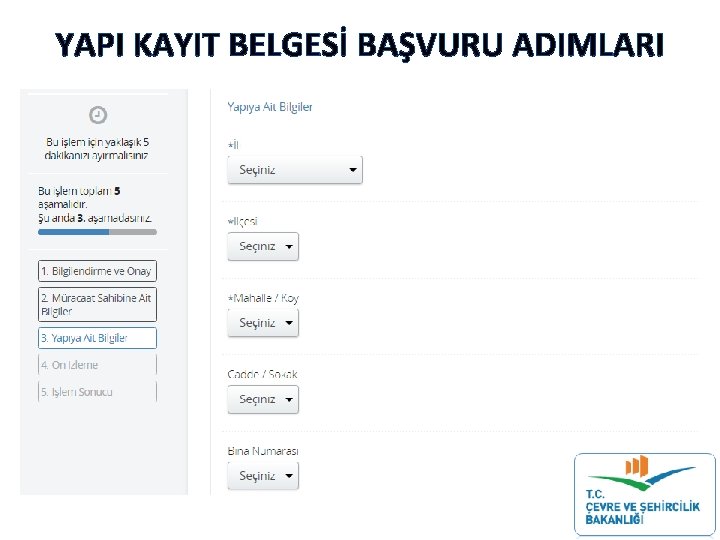
Task: Select step 2. Müracaat Sahibine Ait Bilgiler
Action: pos(97,304)
